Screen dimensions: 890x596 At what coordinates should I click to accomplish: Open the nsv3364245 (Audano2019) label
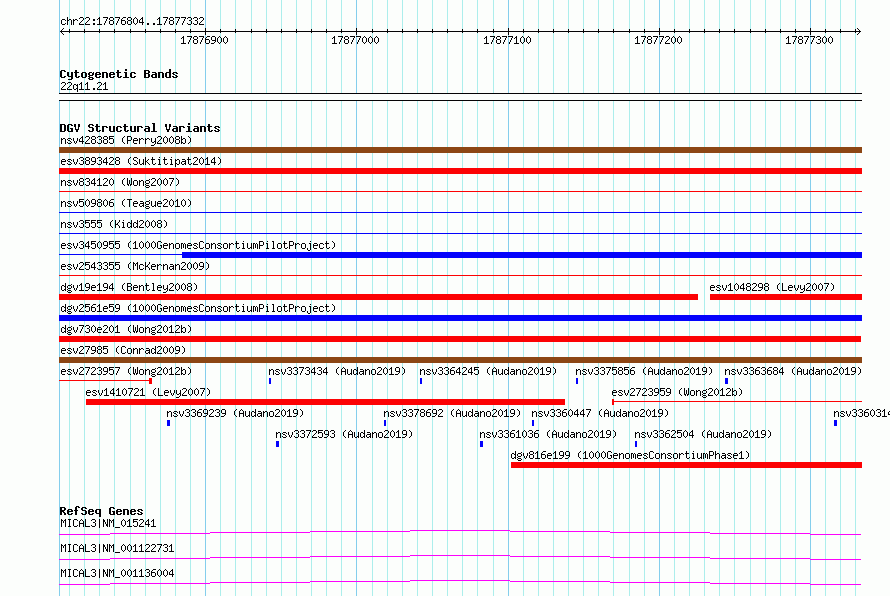click(x=488, y=371)
